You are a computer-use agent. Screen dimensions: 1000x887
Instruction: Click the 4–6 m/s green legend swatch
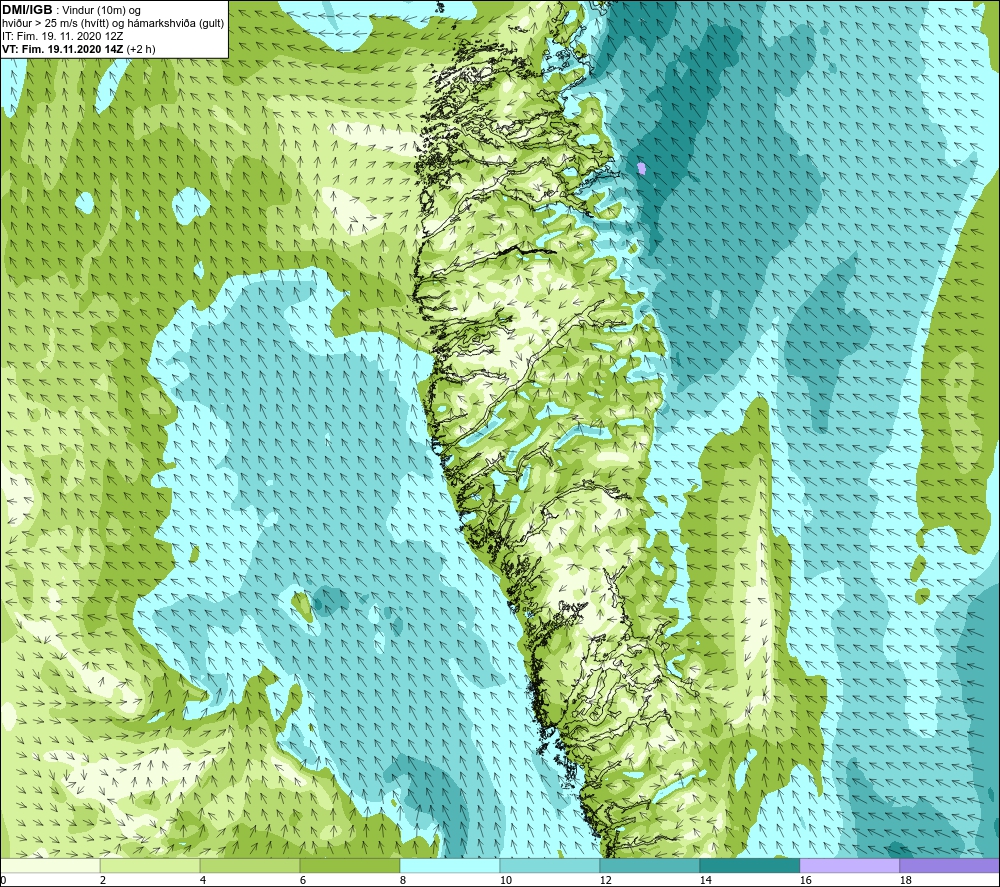click(249, 865)
